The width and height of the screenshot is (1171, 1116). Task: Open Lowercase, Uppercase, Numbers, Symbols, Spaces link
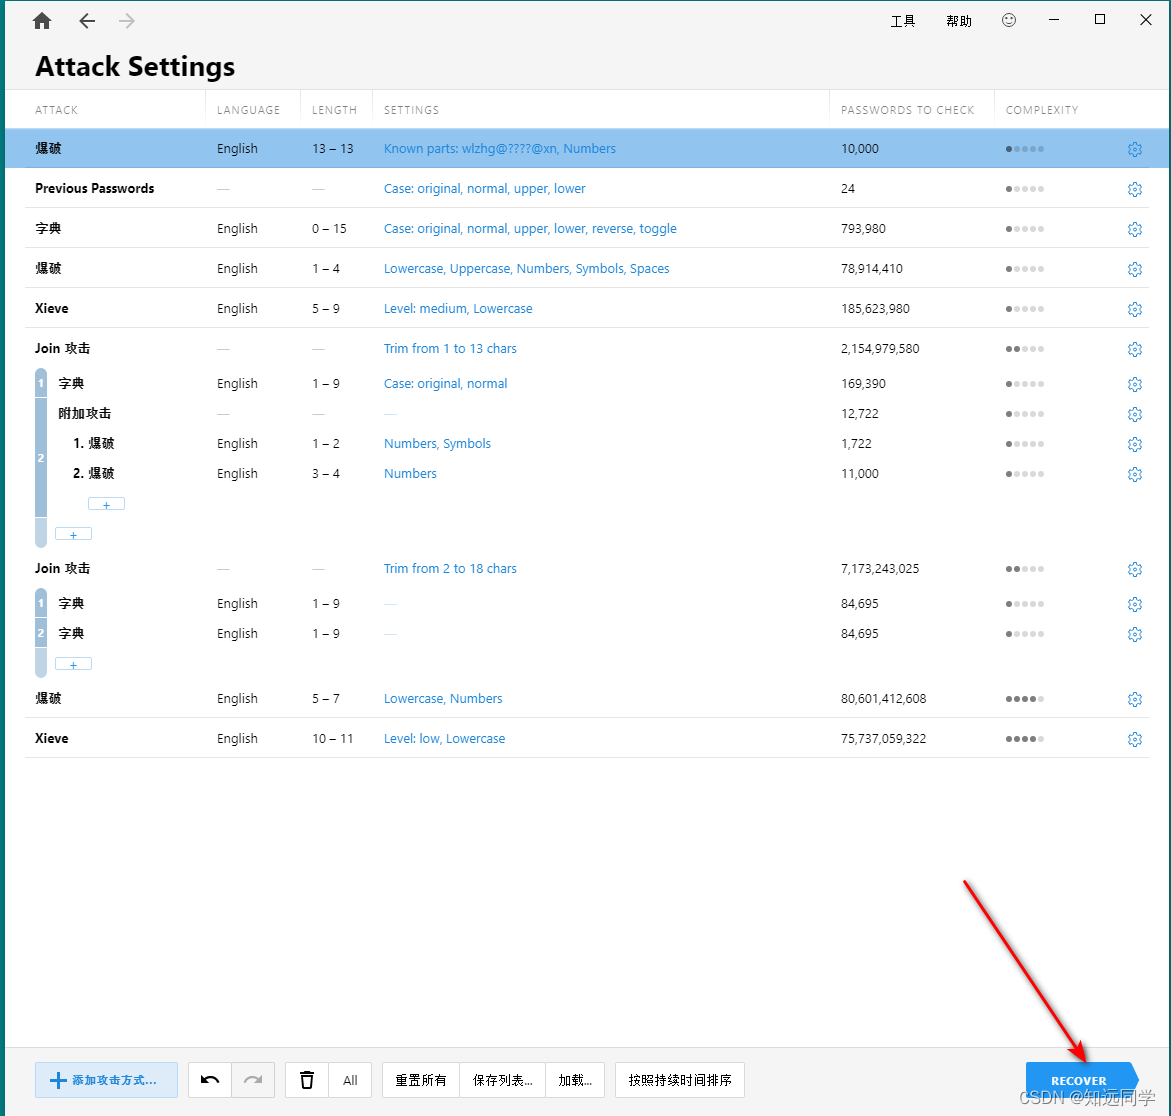(527, 269)
